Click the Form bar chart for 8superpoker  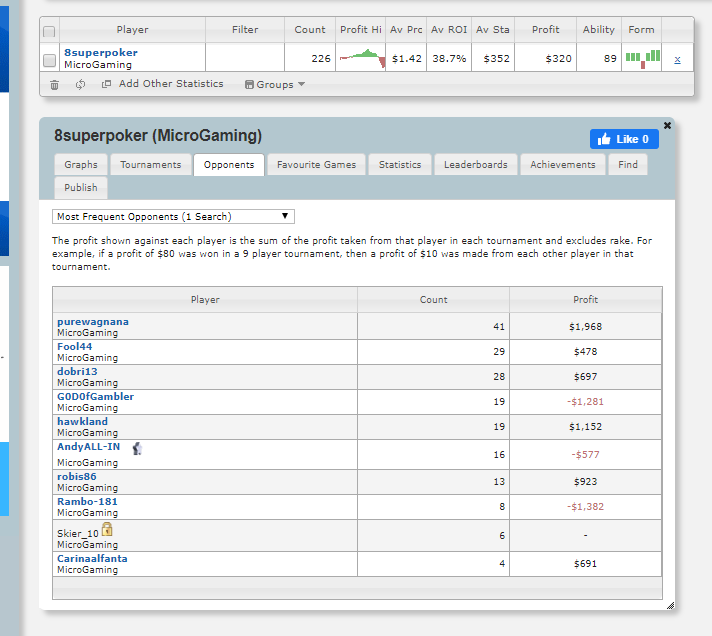[643, 59]
